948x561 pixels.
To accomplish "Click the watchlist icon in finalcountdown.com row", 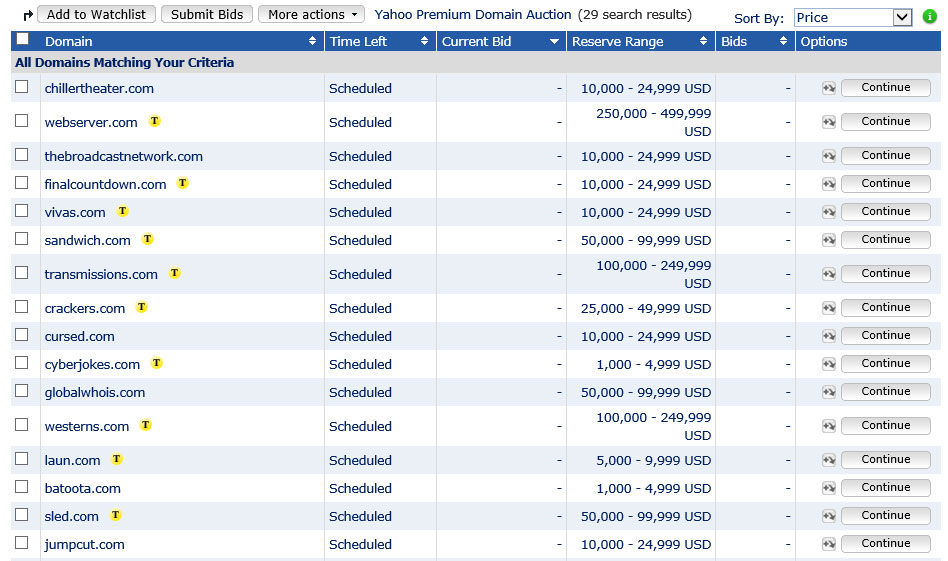I will point(829,184).
